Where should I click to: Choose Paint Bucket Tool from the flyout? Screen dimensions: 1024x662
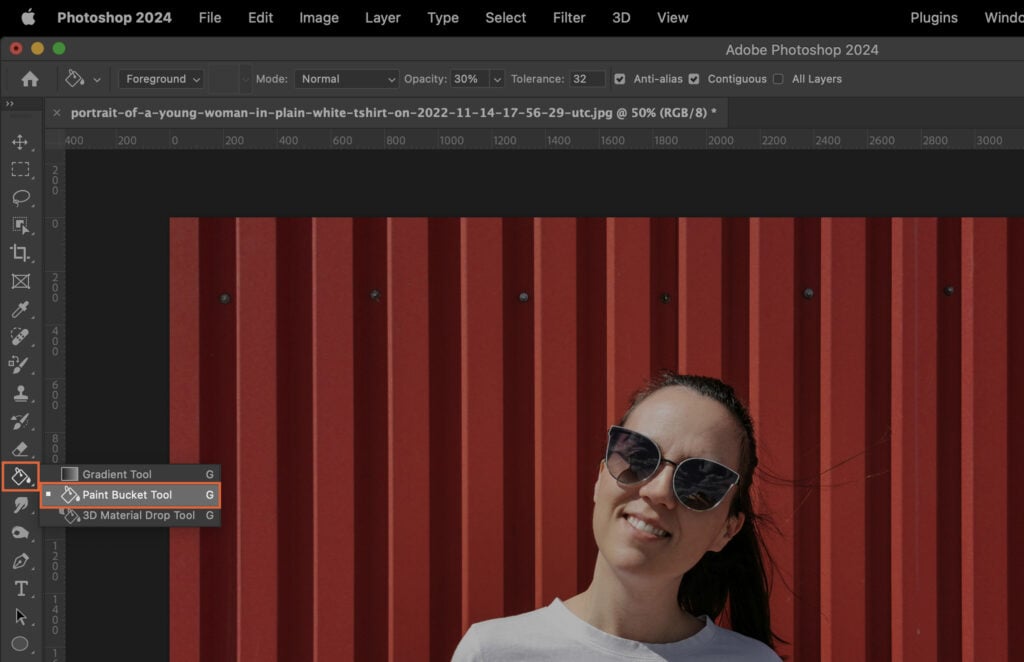pyautogui.click(x=128, y=494)
